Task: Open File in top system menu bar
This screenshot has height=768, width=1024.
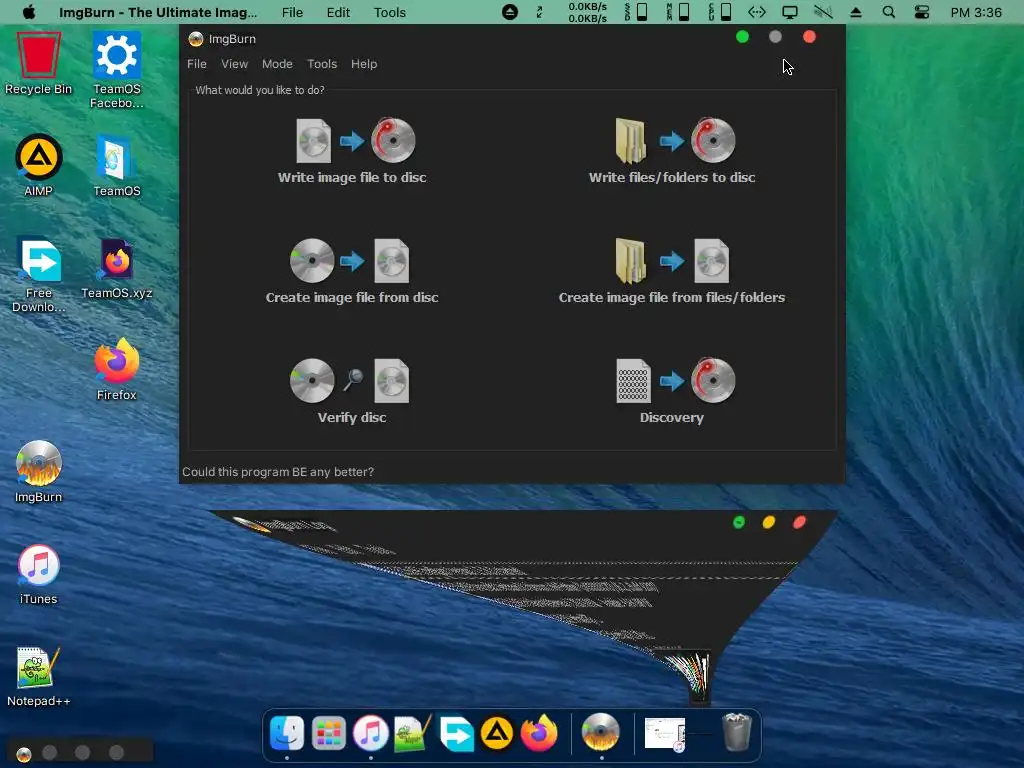Action: pos(292,12)
